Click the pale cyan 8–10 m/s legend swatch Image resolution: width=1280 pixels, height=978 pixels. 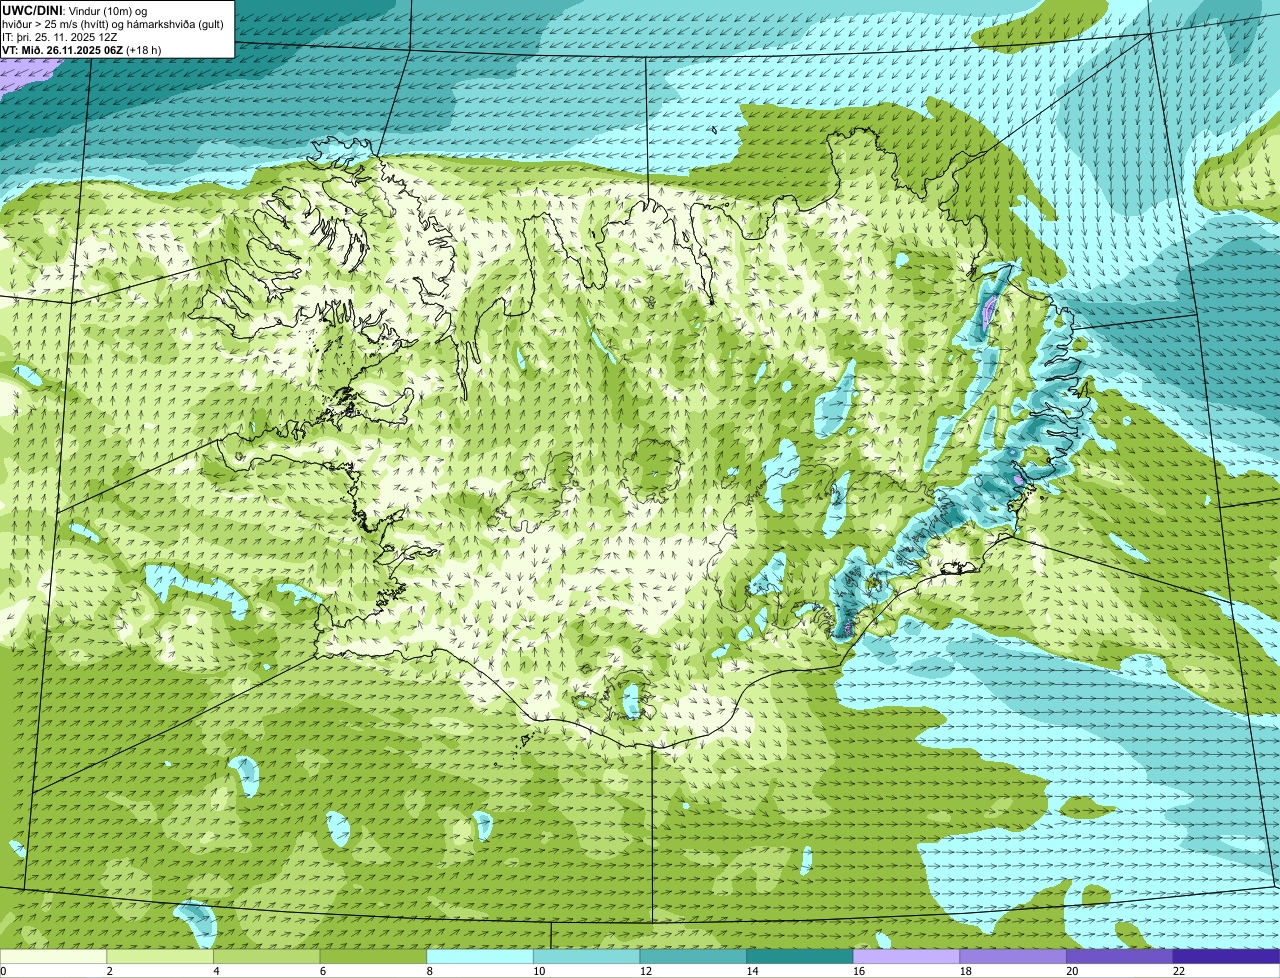(x=480, y=956)
